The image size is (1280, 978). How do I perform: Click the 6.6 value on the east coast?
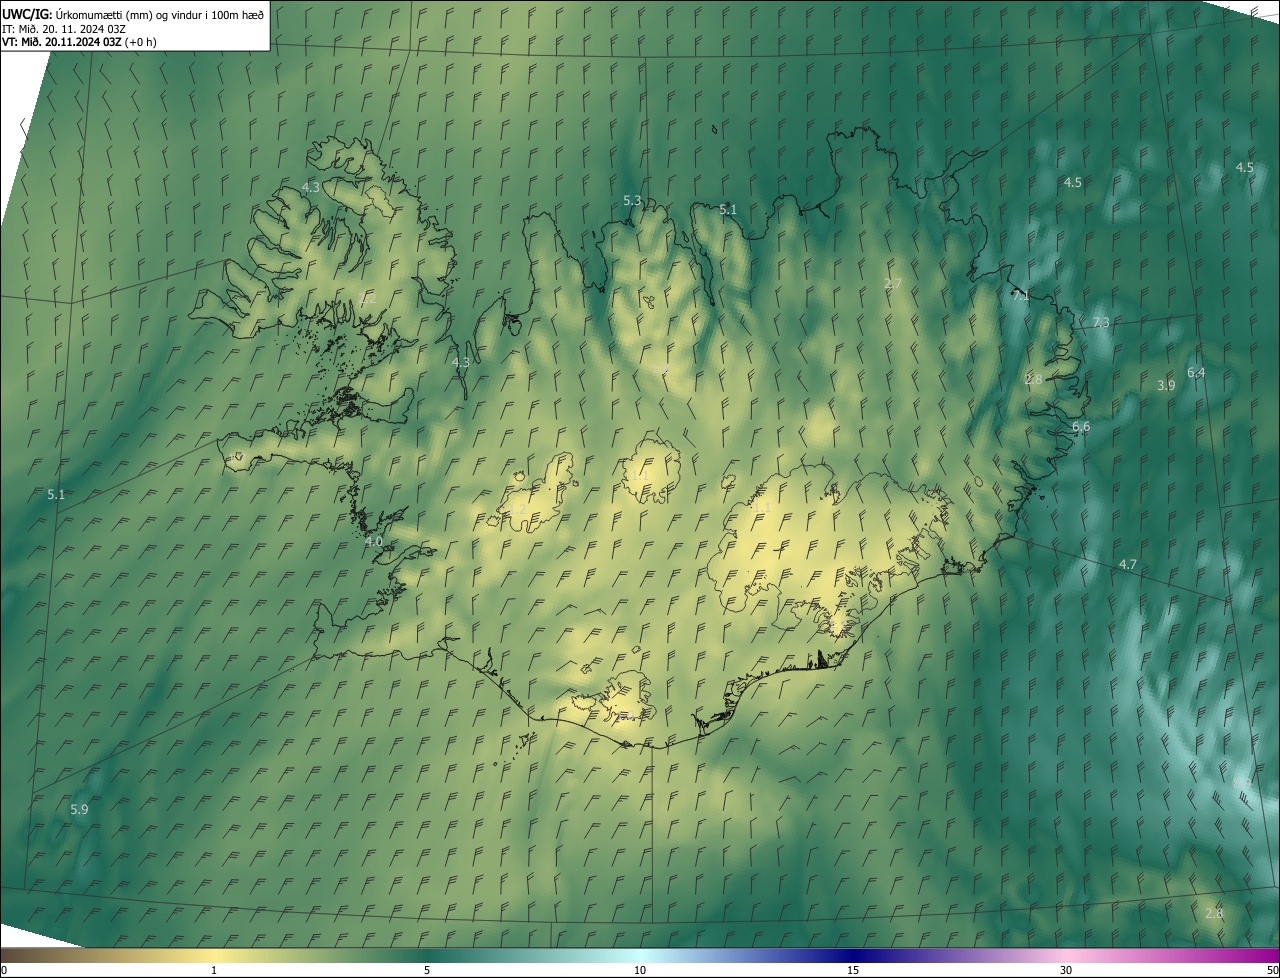[1081, 427]
